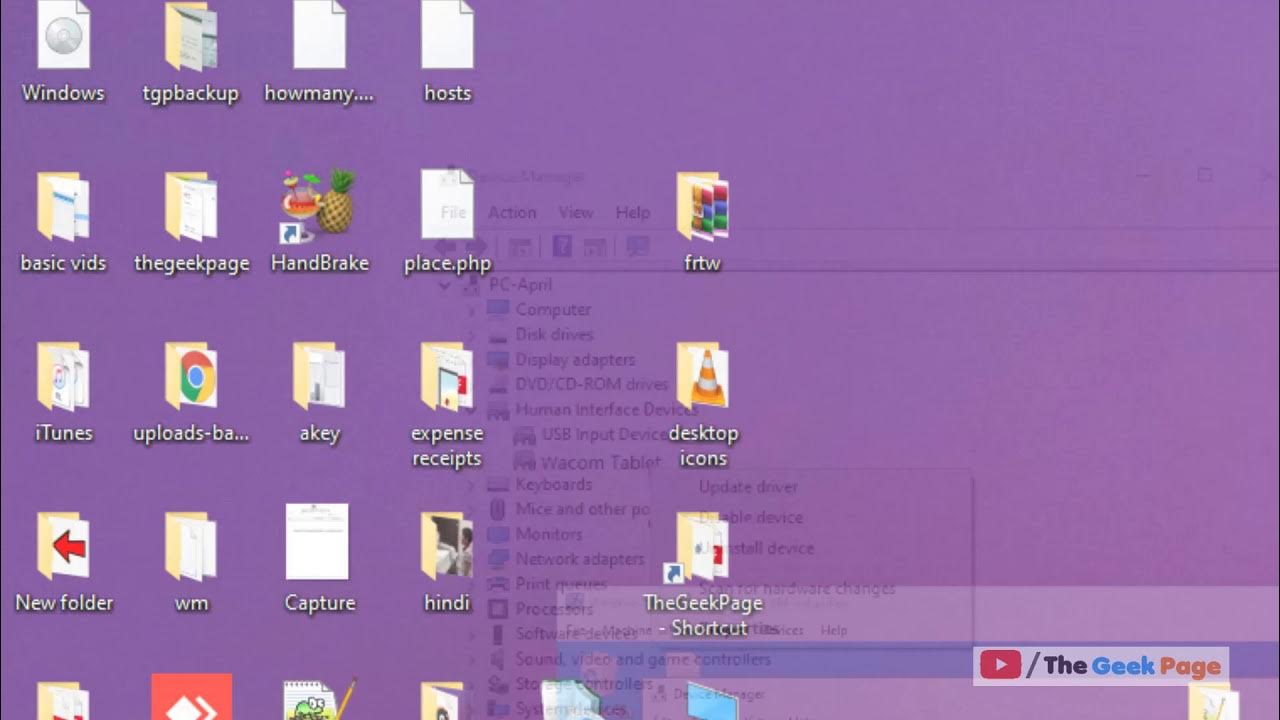Select the hosts file icon
Screen dimensions: 1280x720
[447, 36]
